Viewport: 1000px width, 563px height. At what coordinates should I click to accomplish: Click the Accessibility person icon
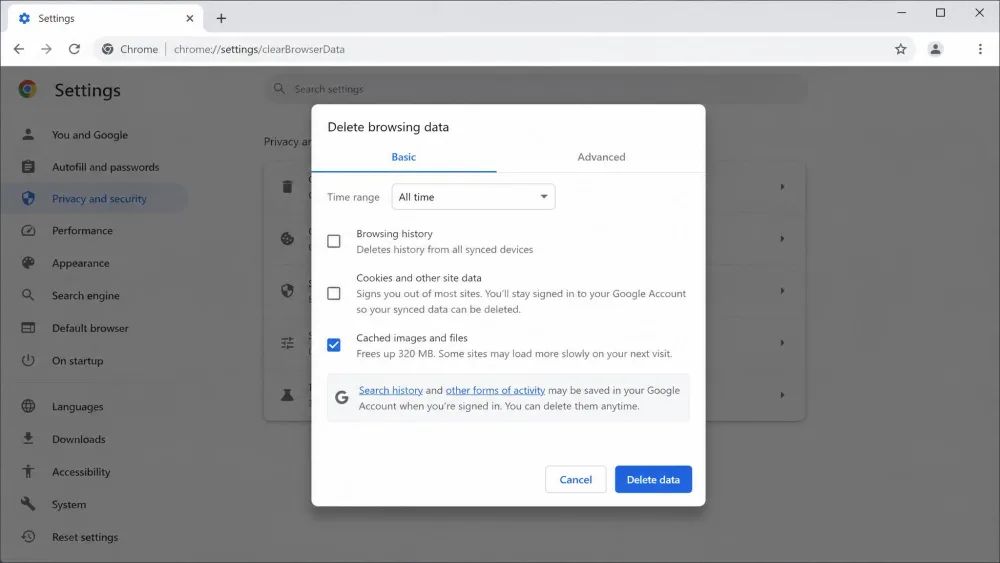click(x=28, y=471)
